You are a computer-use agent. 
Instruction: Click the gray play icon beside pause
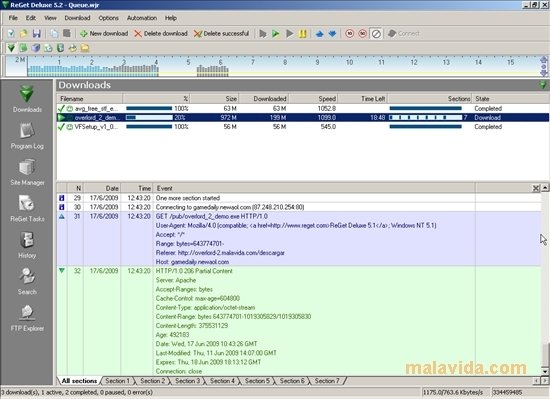pyautogui.click(x=289, y=34)
